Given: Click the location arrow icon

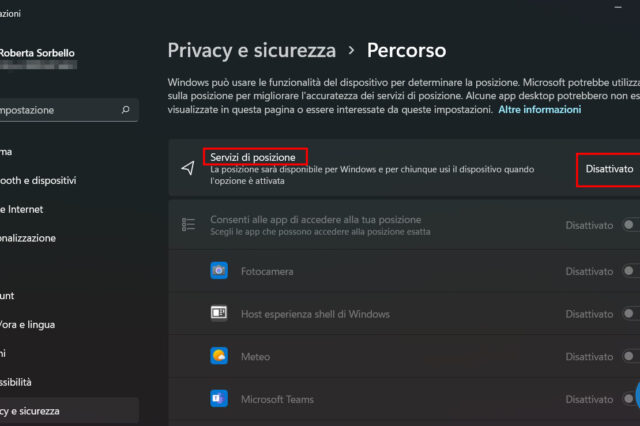Looking at the screenshot, I should 187,168.
